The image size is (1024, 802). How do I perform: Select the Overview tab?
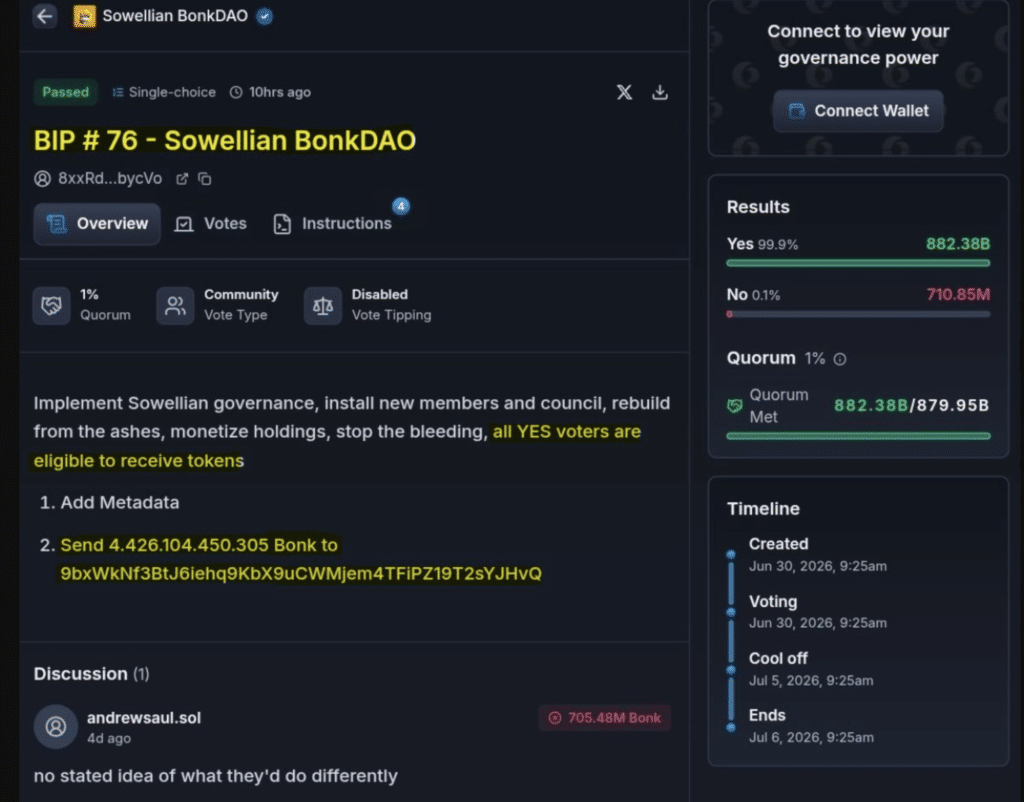97,224
